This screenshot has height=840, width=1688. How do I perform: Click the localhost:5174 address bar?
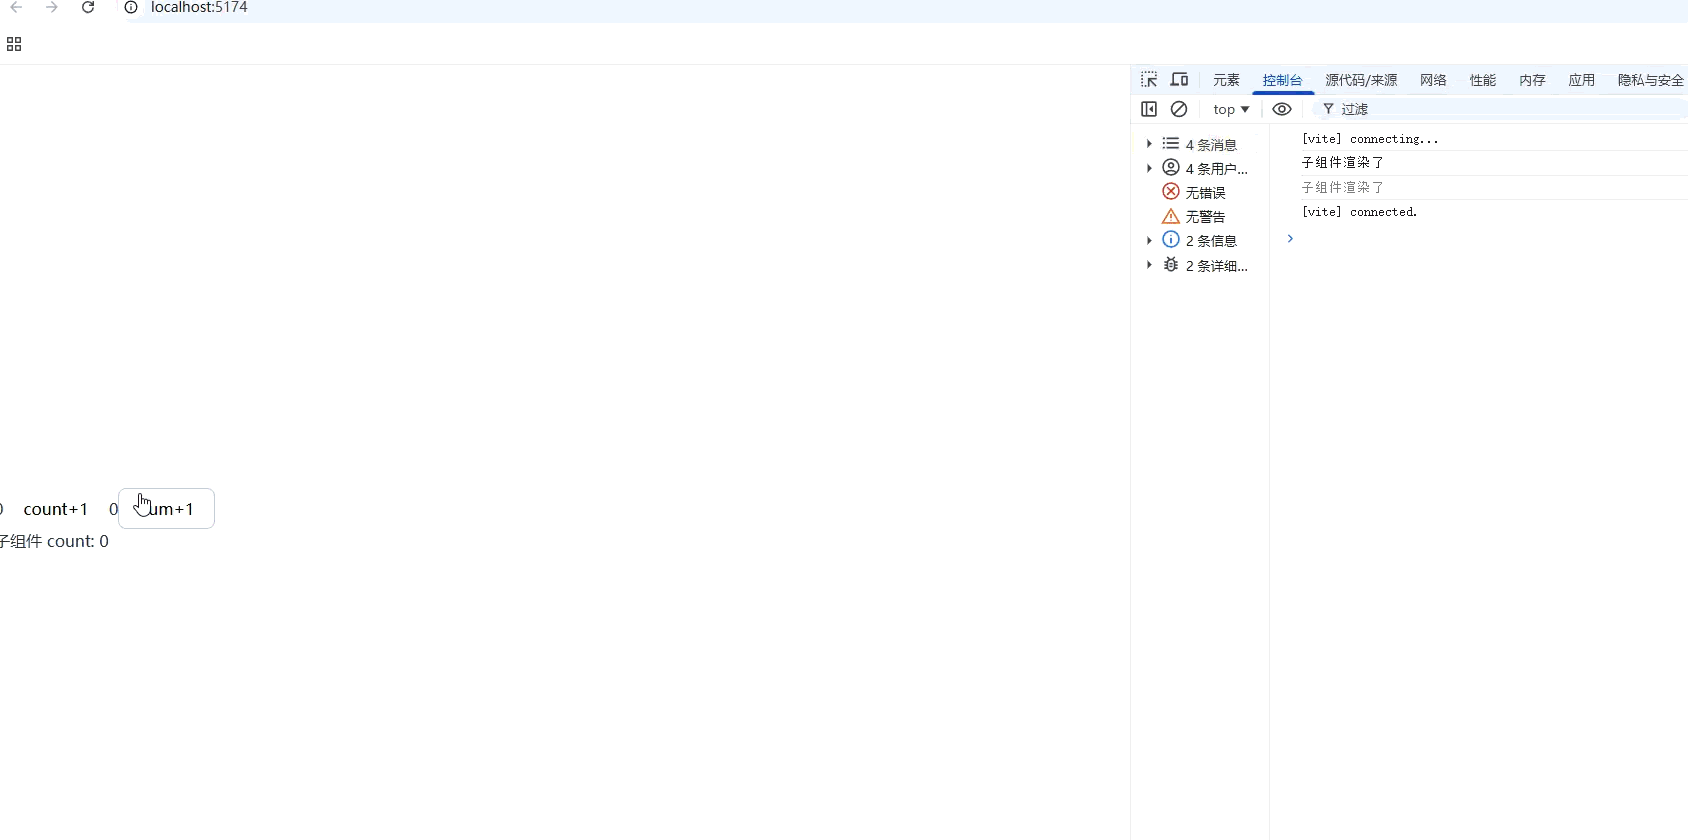199,7
